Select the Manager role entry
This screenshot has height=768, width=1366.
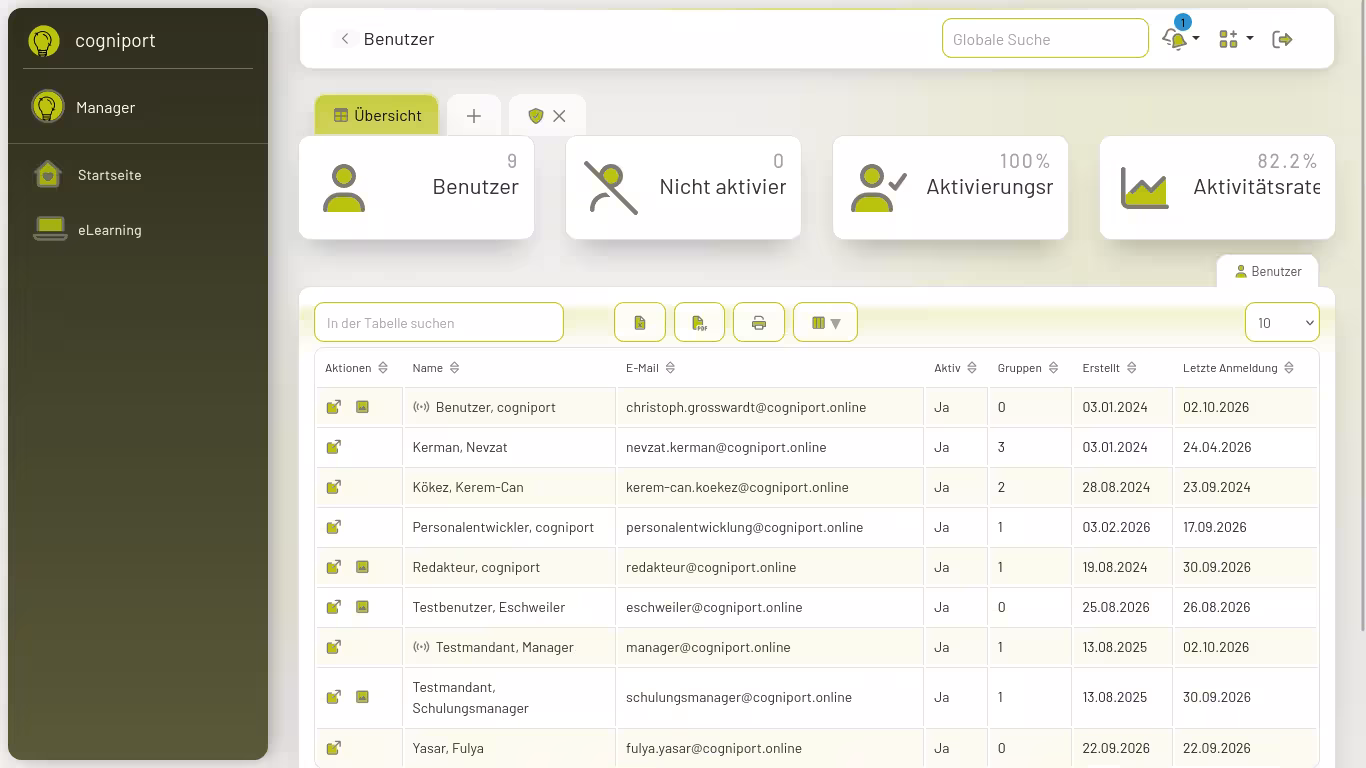(x=105, y=107)
